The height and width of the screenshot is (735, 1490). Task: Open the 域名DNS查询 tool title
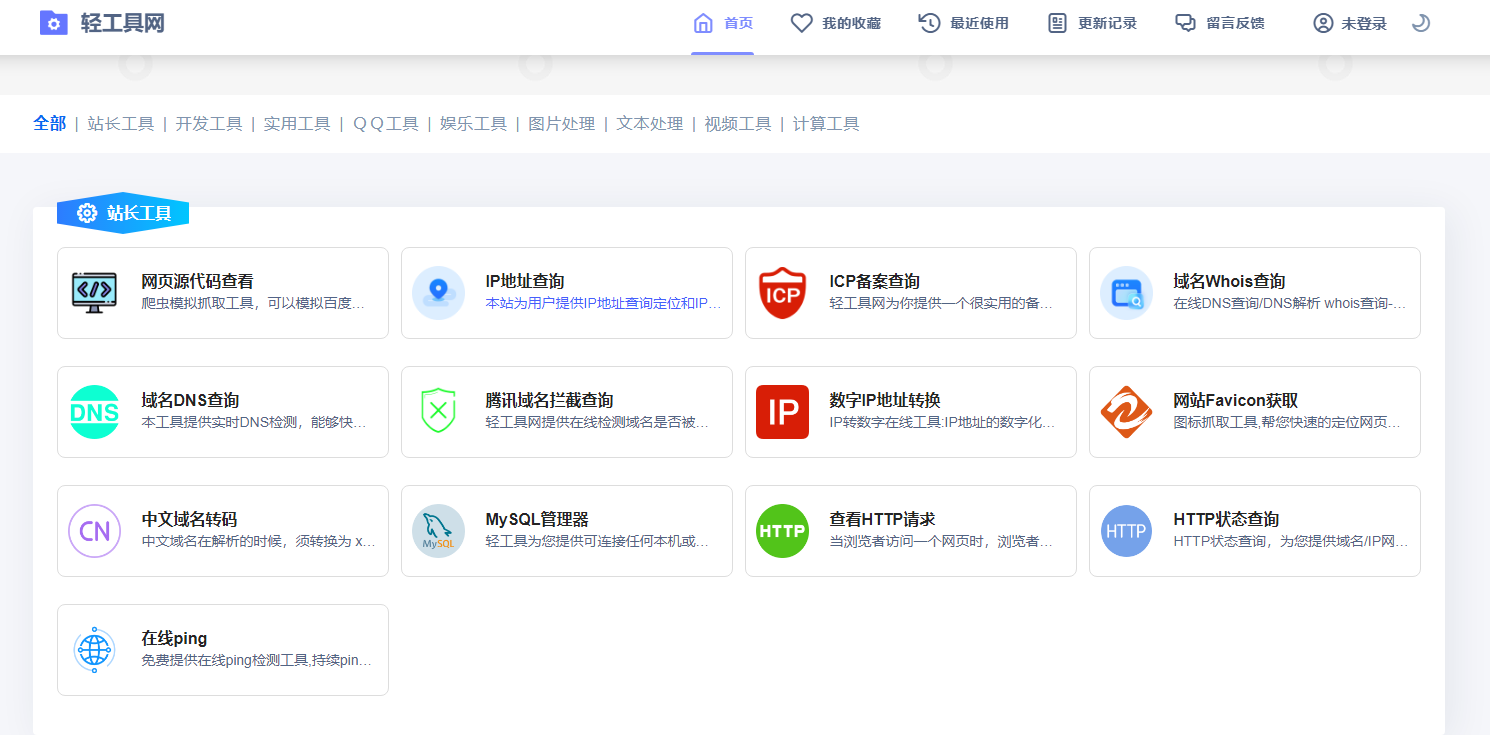point(190,401)
